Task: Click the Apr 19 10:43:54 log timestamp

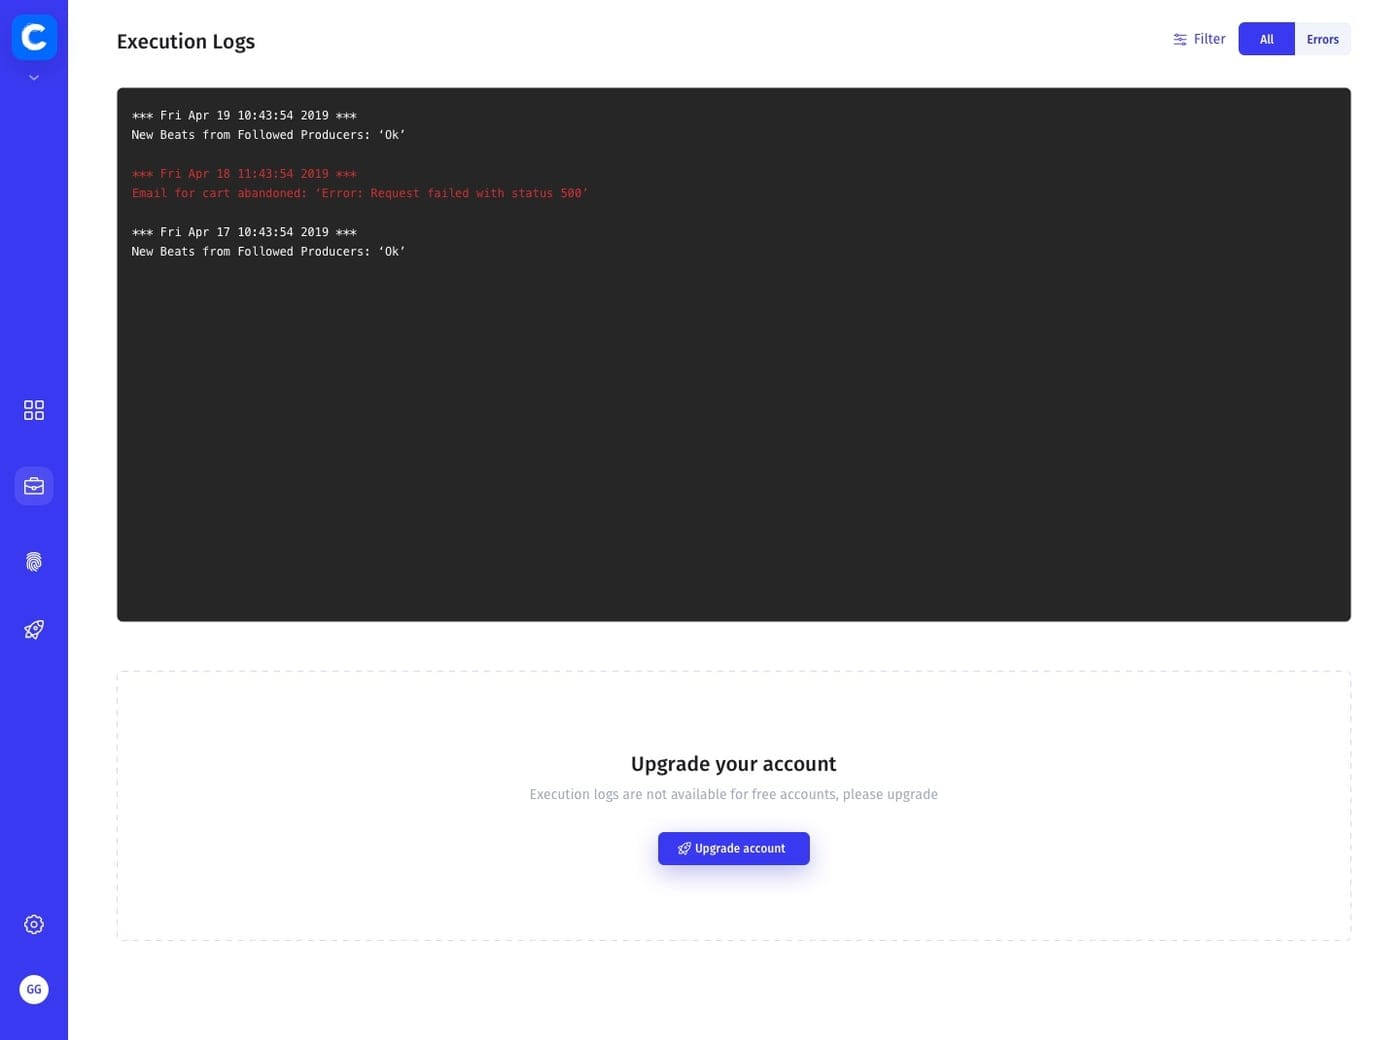Action: (x=244, y=115)
